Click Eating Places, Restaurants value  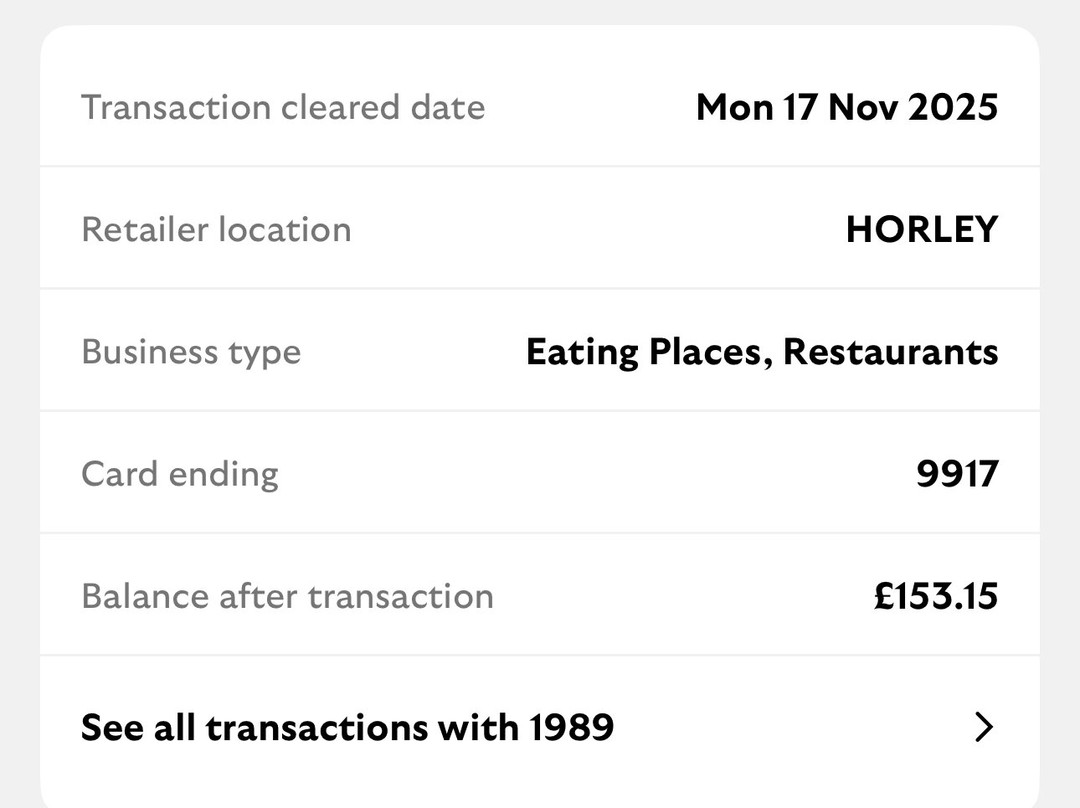(x=761, y=352)
